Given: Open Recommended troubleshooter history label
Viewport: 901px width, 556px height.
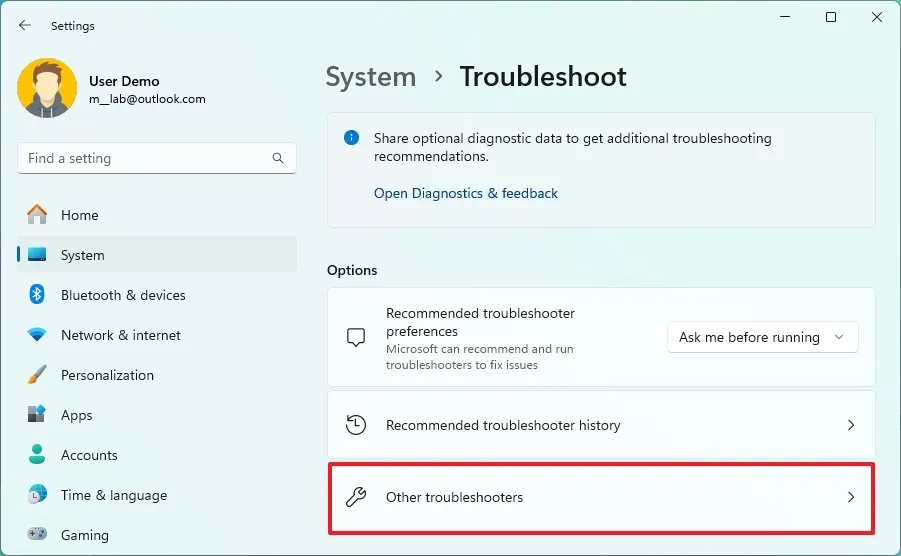Looking at the screenshot, I should coord(503,425).
